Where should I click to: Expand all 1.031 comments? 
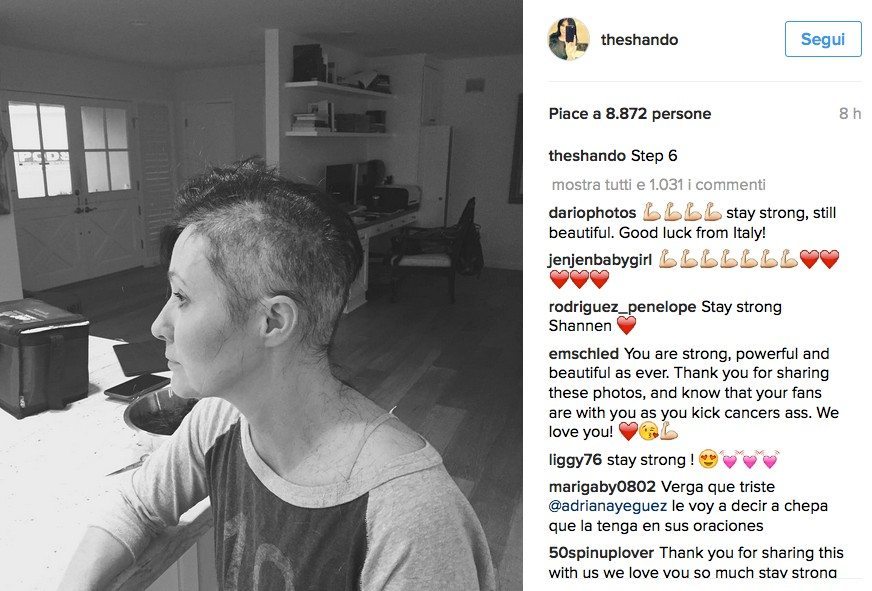click(658, 185)
